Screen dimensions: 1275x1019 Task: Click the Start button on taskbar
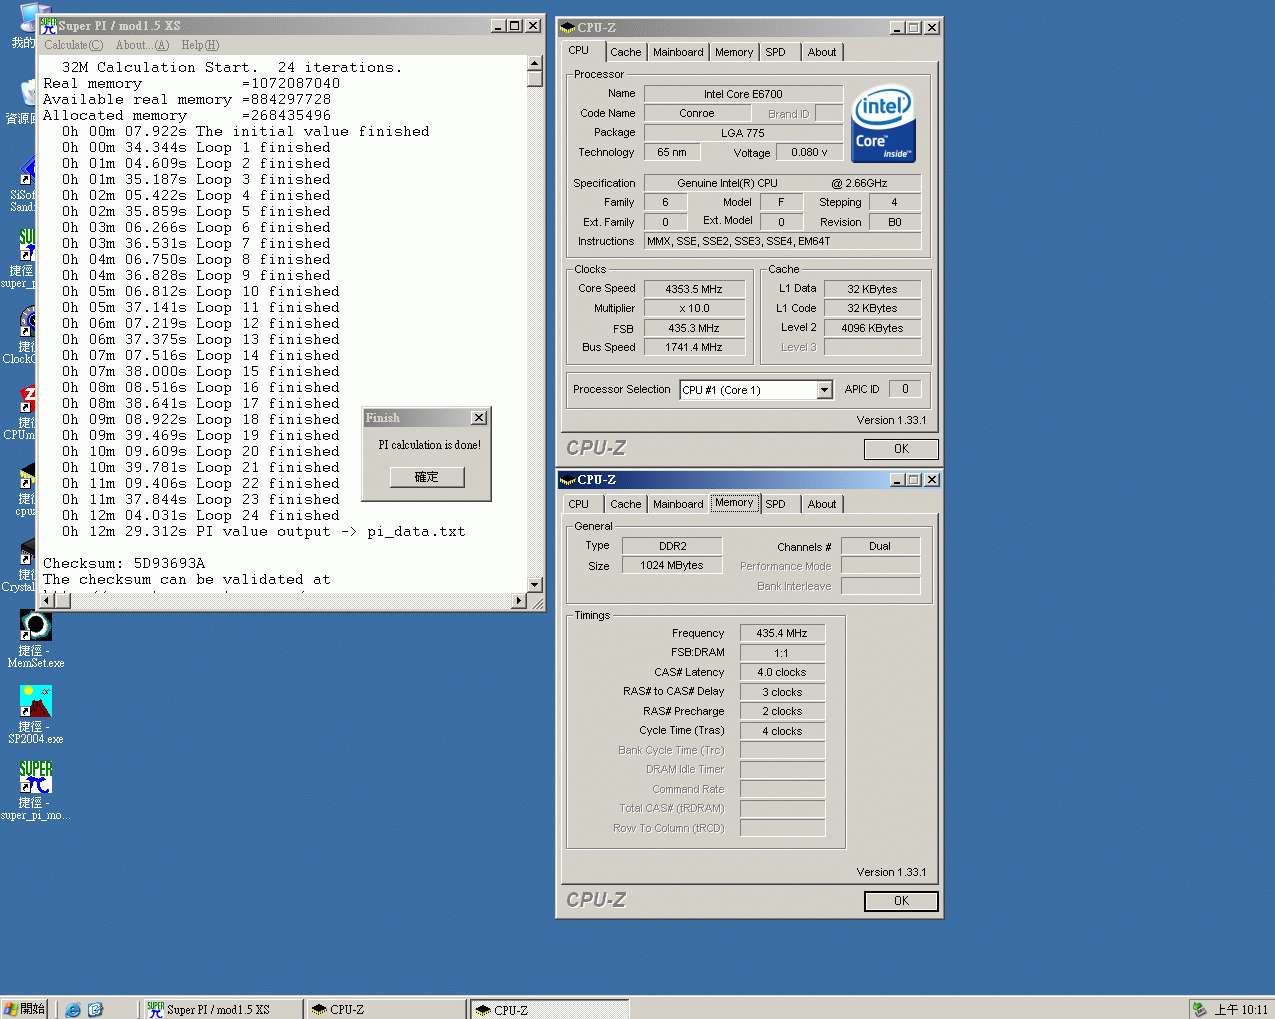[25, 1009]
